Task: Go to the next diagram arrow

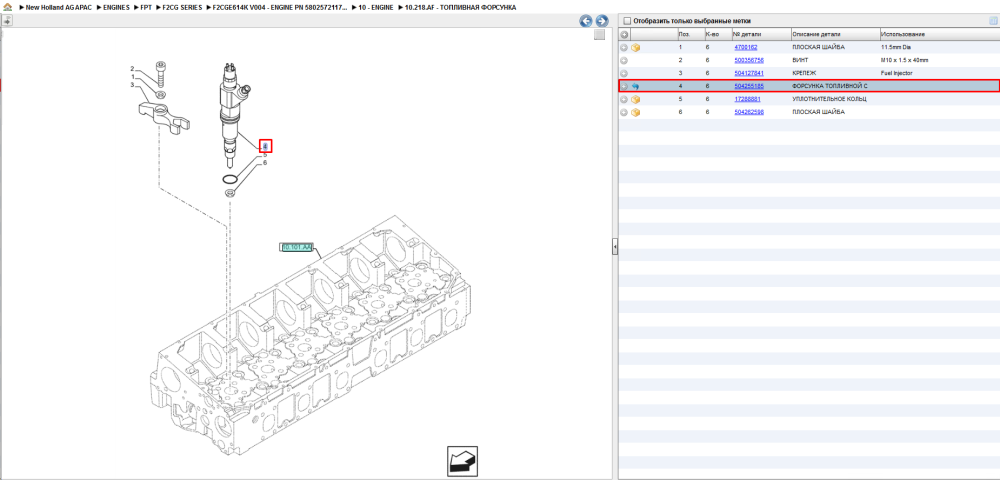Action: pos(601,21)
